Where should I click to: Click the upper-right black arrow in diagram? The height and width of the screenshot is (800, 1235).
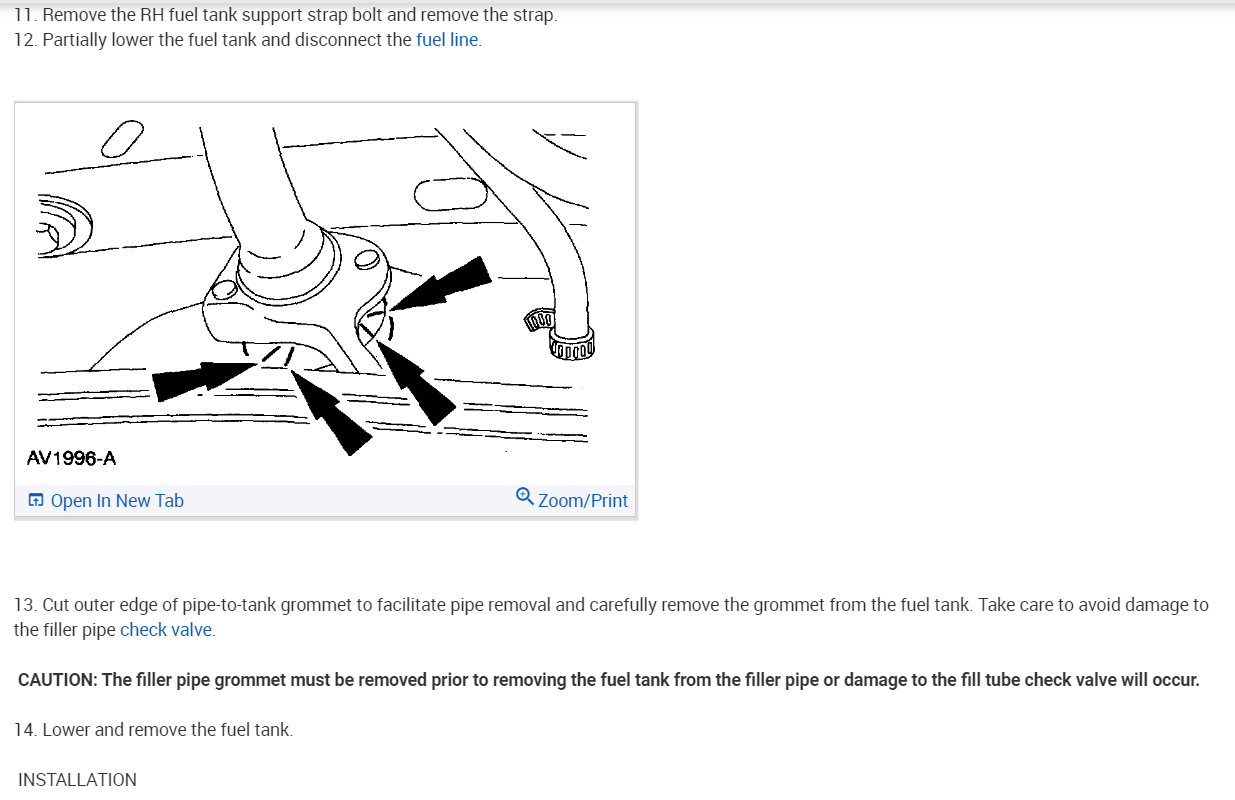pos(441,281)
